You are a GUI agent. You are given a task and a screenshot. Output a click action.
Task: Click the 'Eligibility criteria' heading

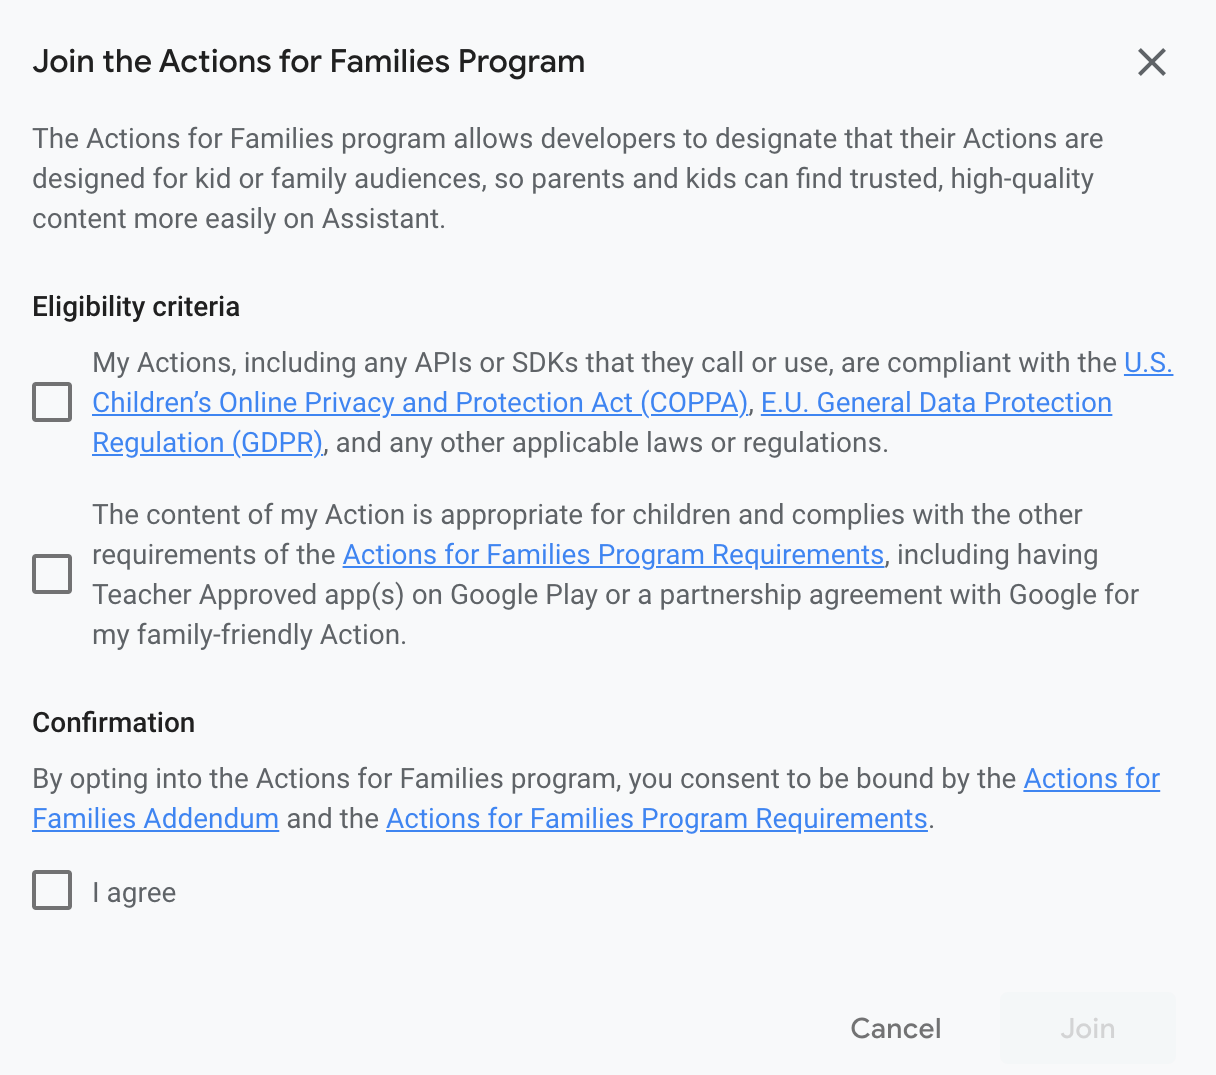tap(136, 307)
